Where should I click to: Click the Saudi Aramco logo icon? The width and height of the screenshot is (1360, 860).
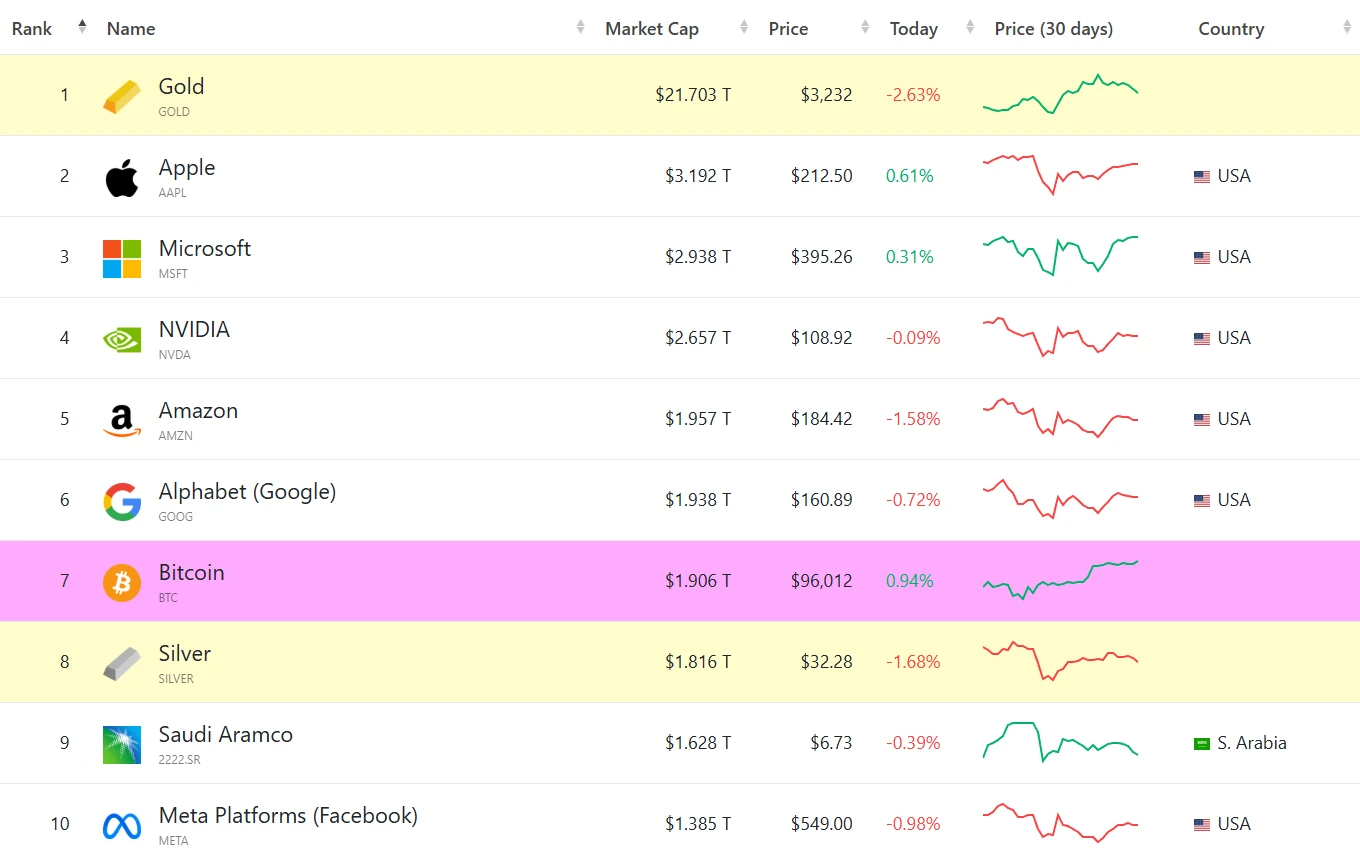(x=122, y=744)
